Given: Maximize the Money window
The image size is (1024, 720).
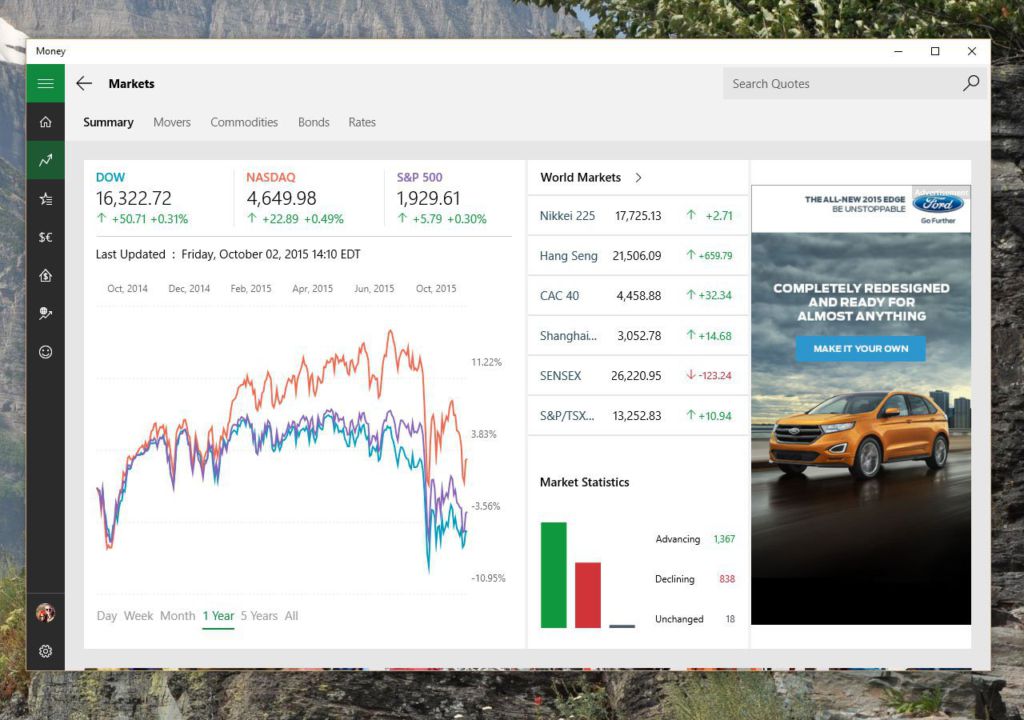Looking at the screenshot, I should (x=935, y=51).
